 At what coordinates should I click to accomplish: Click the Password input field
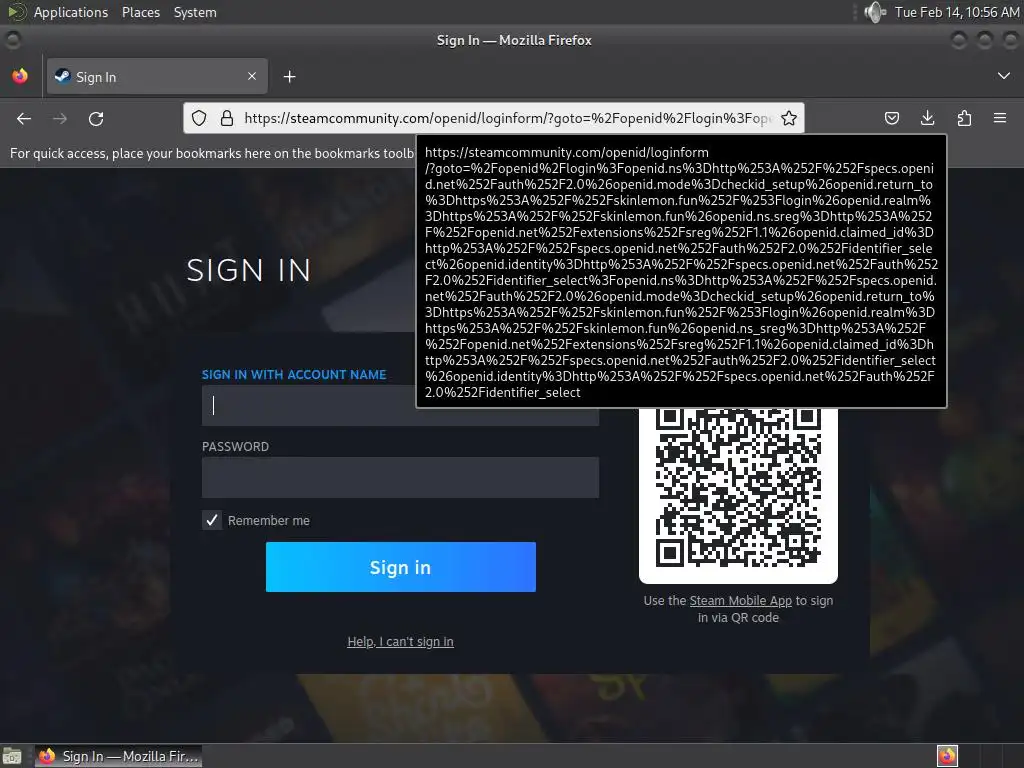[400, 477]
